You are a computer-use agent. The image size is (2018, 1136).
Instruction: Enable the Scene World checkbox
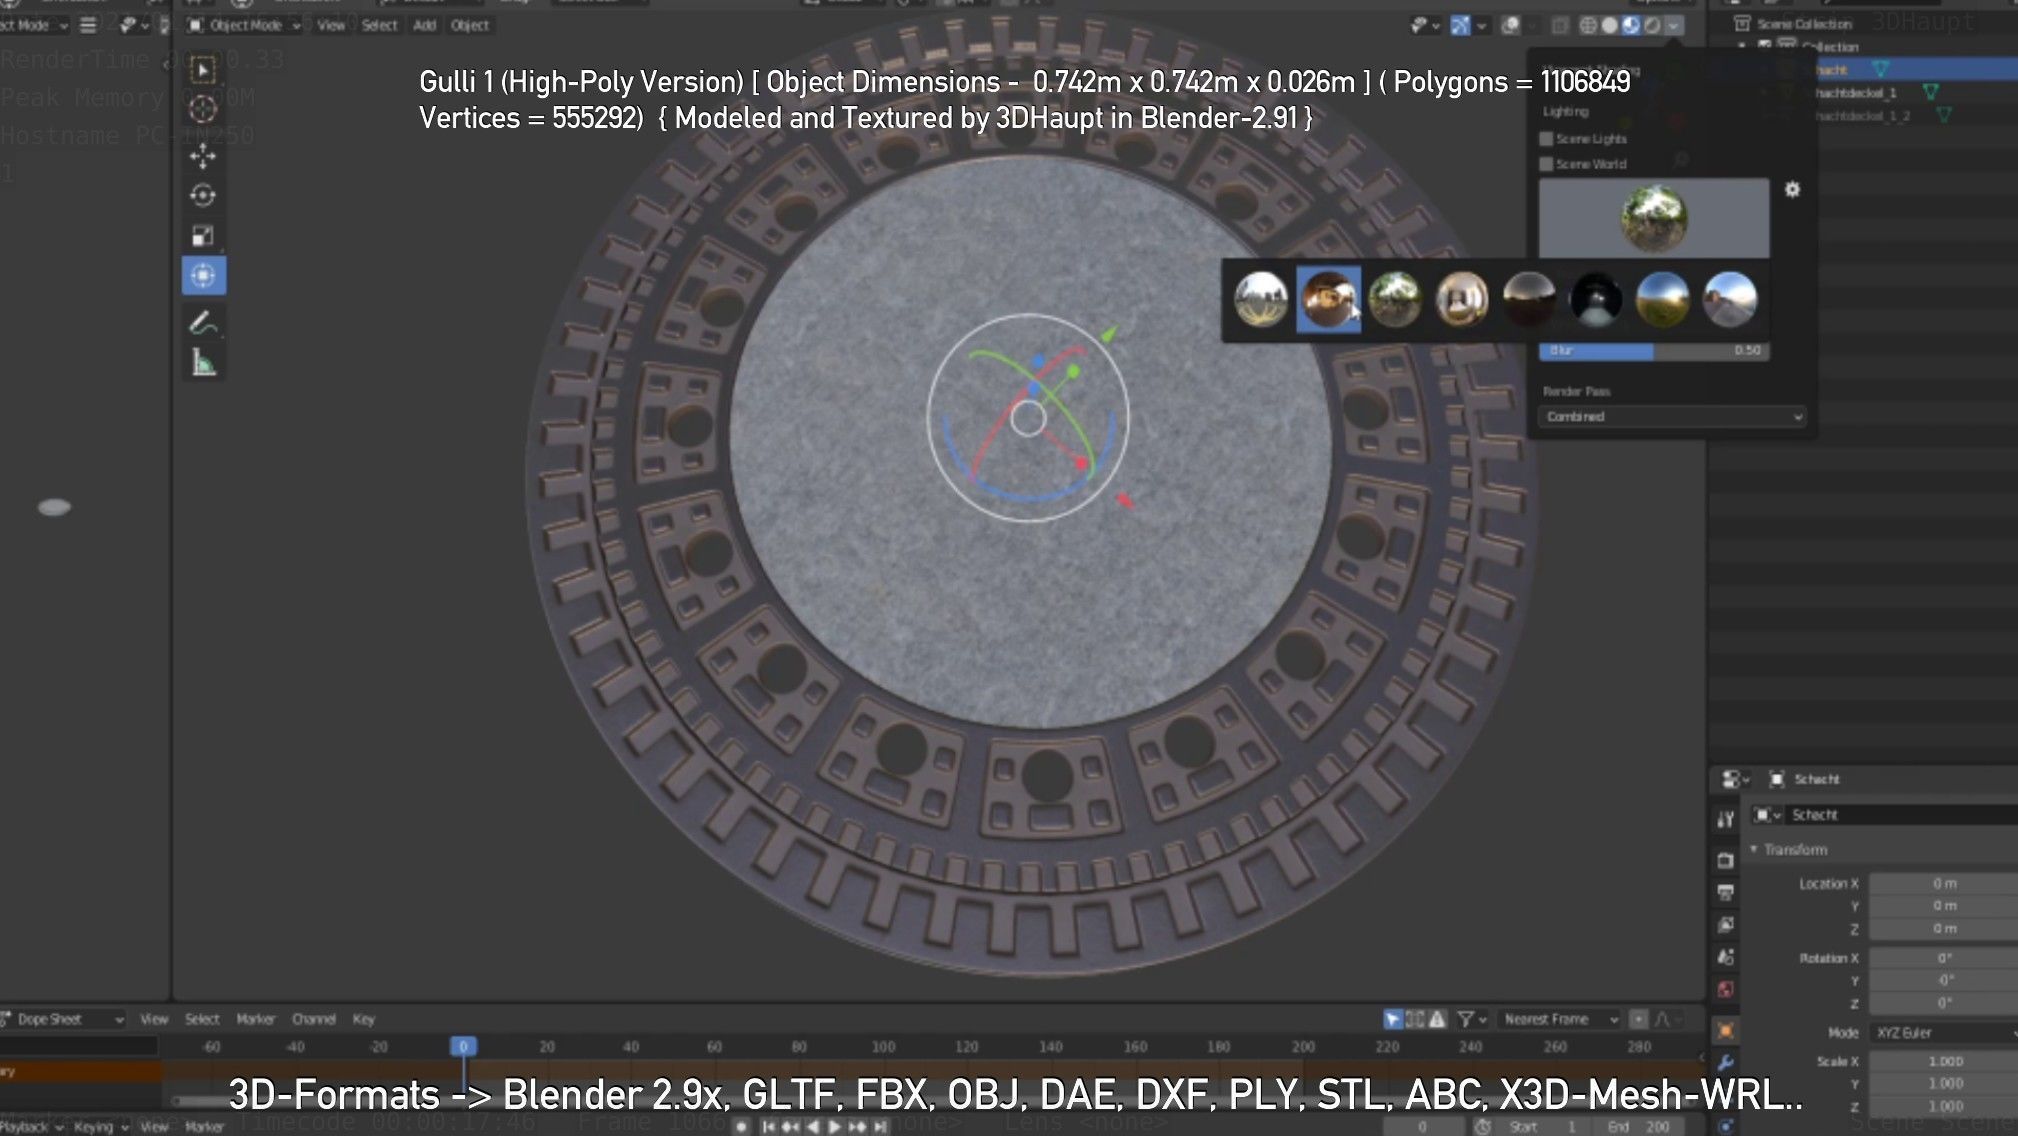tap(1546, 164)
